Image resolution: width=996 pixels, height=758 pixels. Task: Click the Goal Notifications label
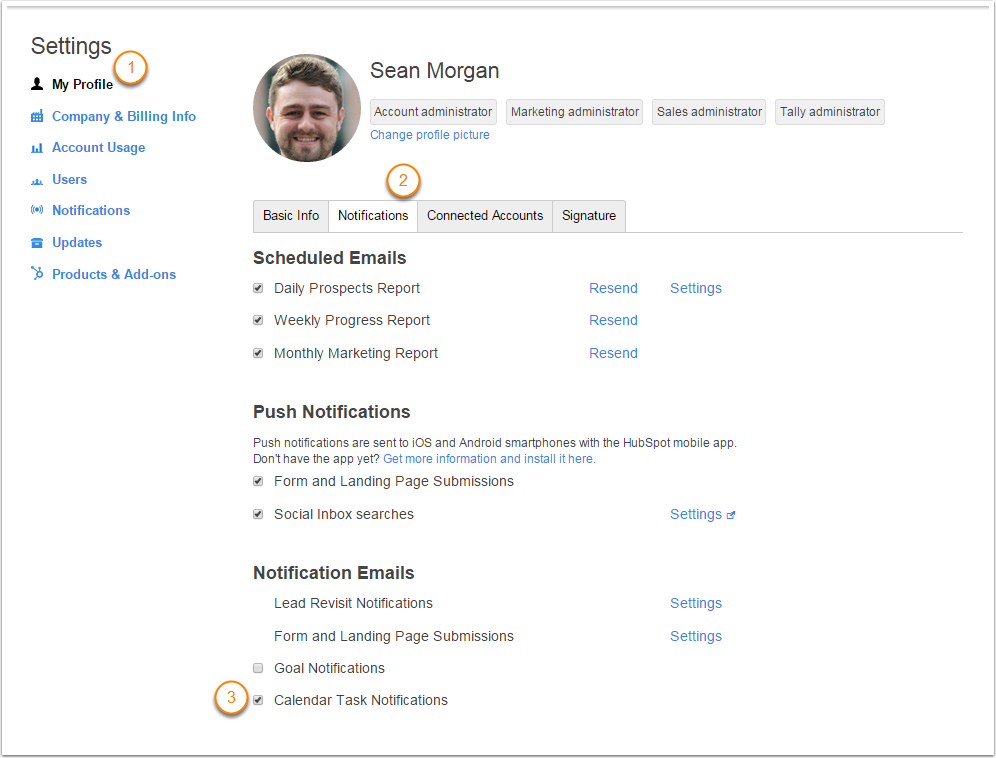click(329, 668)
